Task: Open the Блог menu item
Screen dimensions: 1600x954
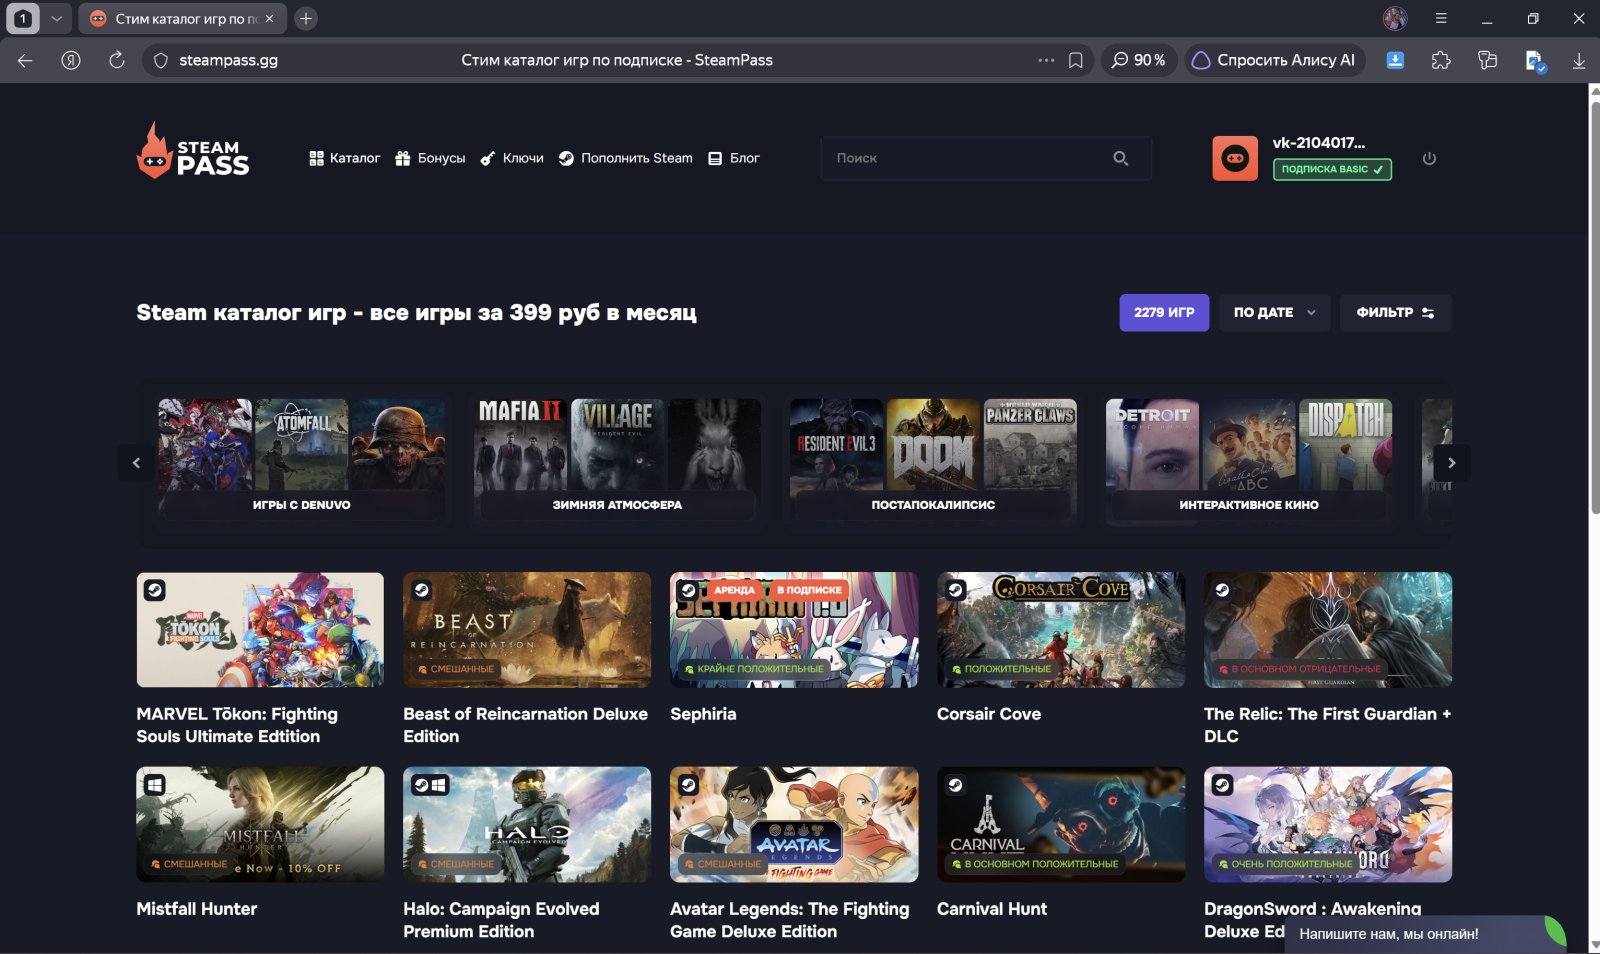Action: tap(734, 158)
